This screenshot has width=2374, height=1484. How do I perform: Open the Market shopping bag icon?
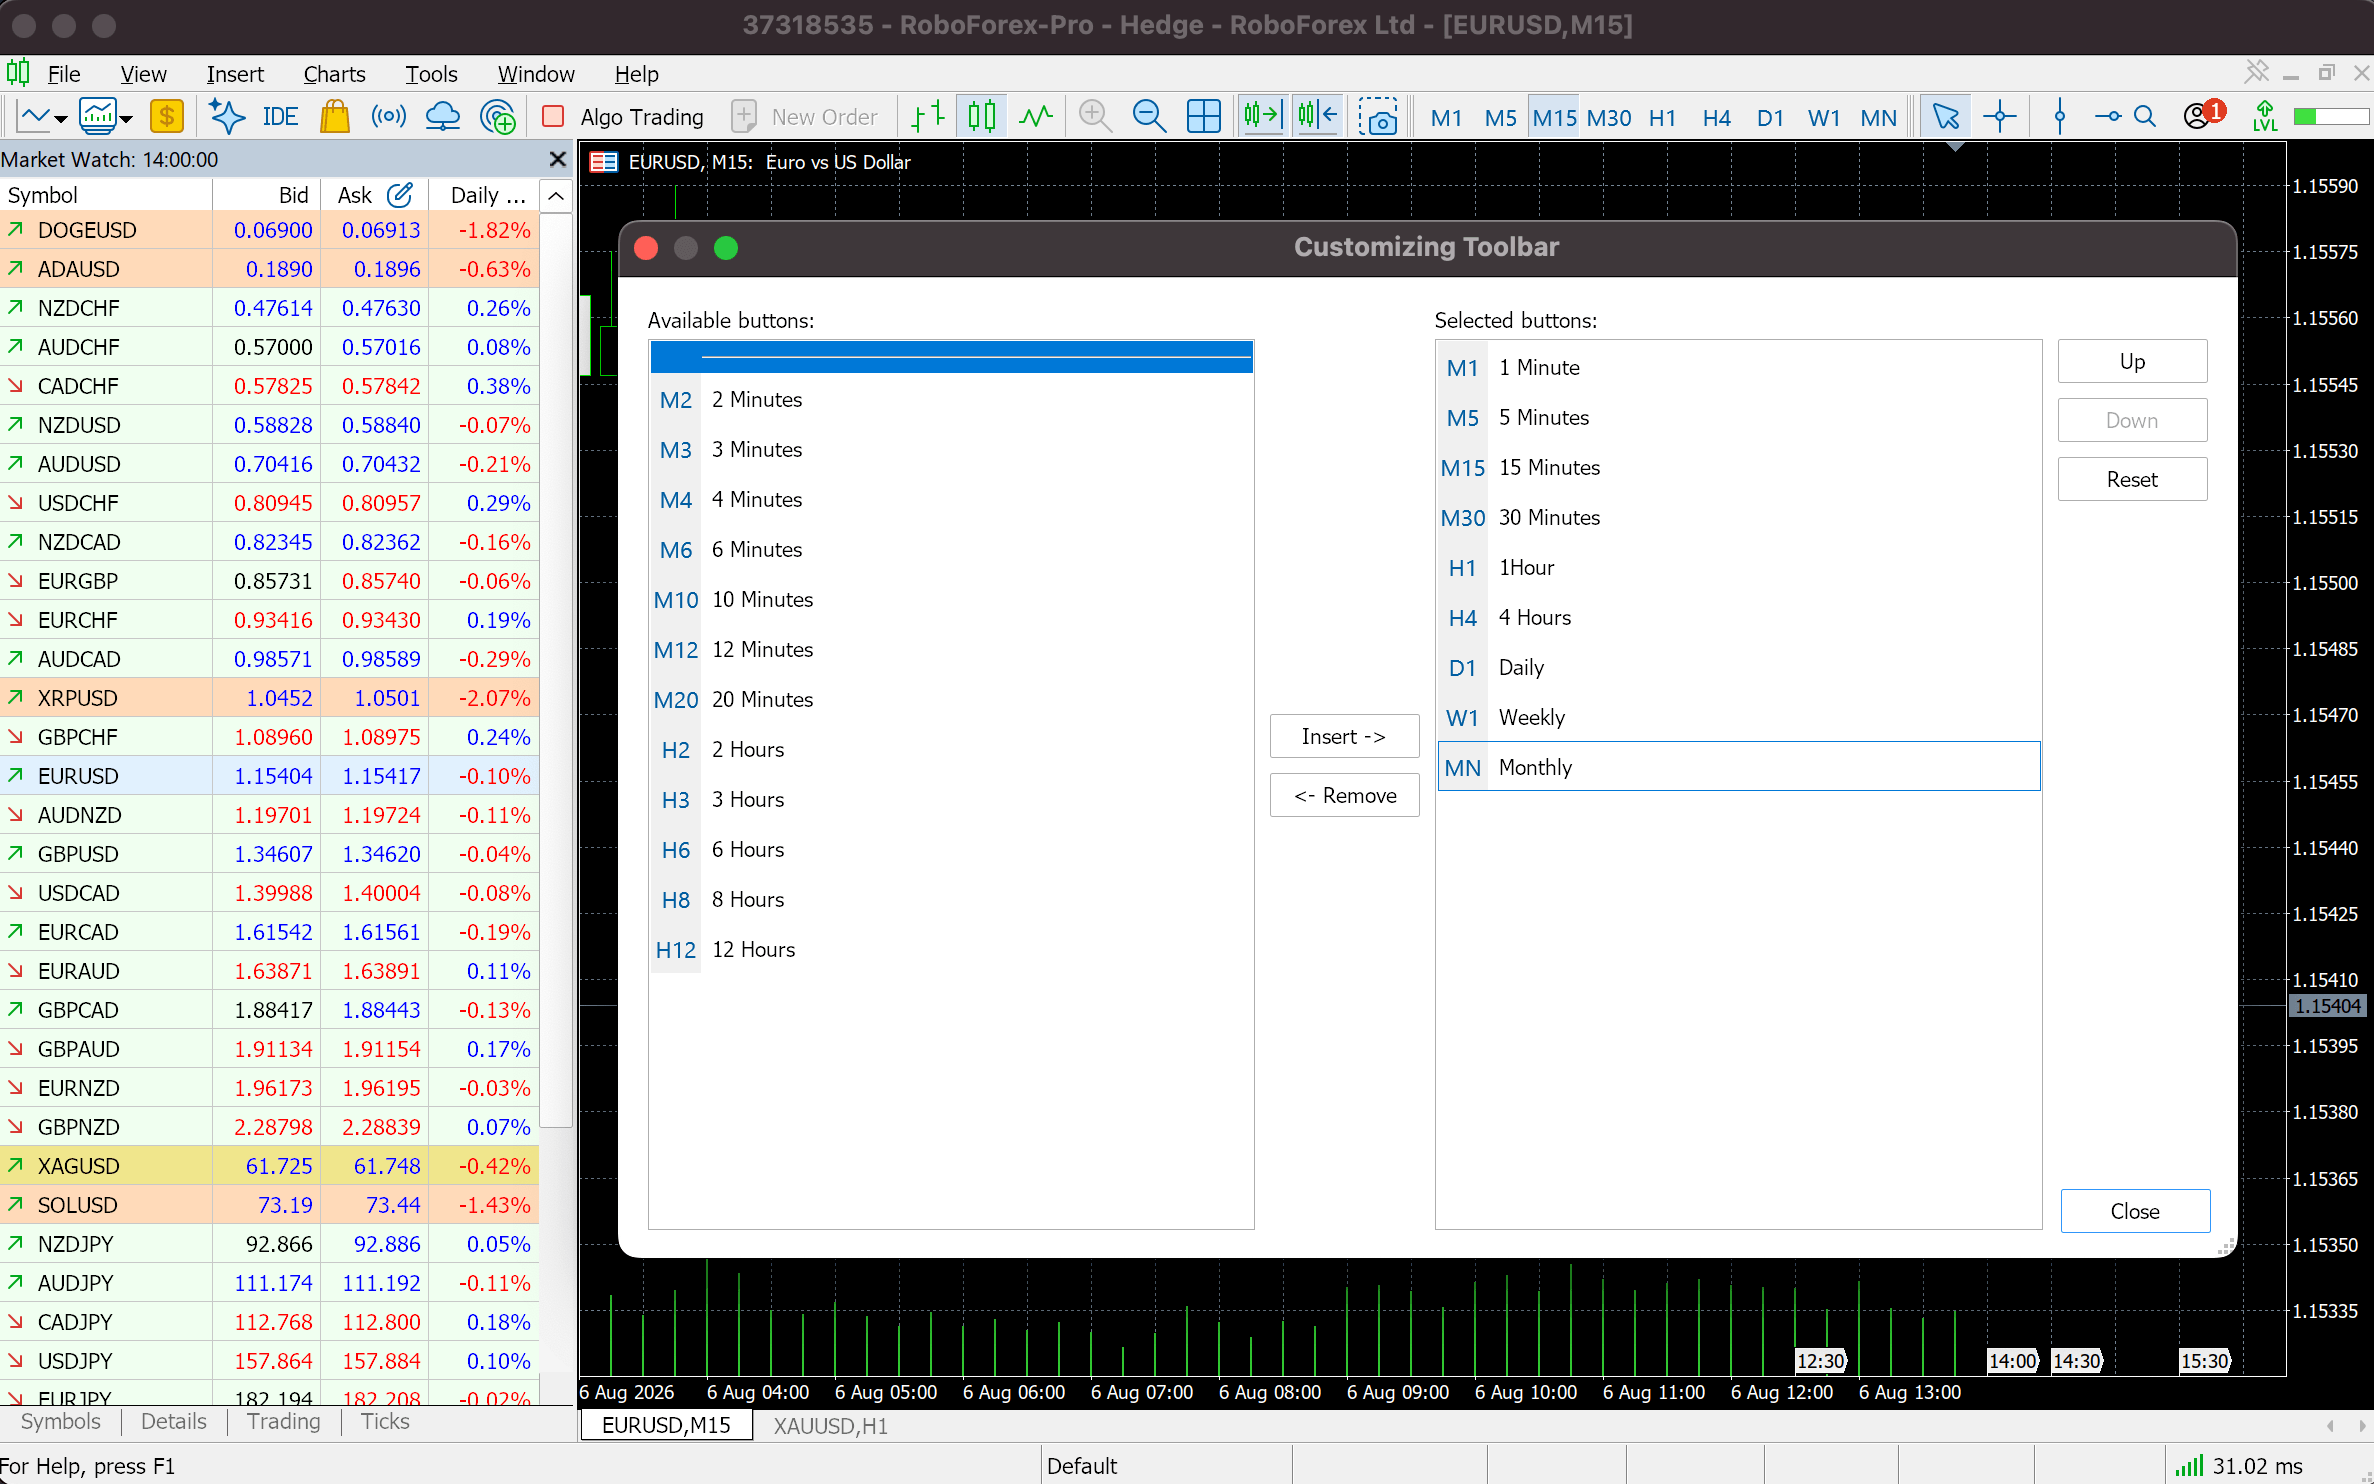click(x=334, y=117)
